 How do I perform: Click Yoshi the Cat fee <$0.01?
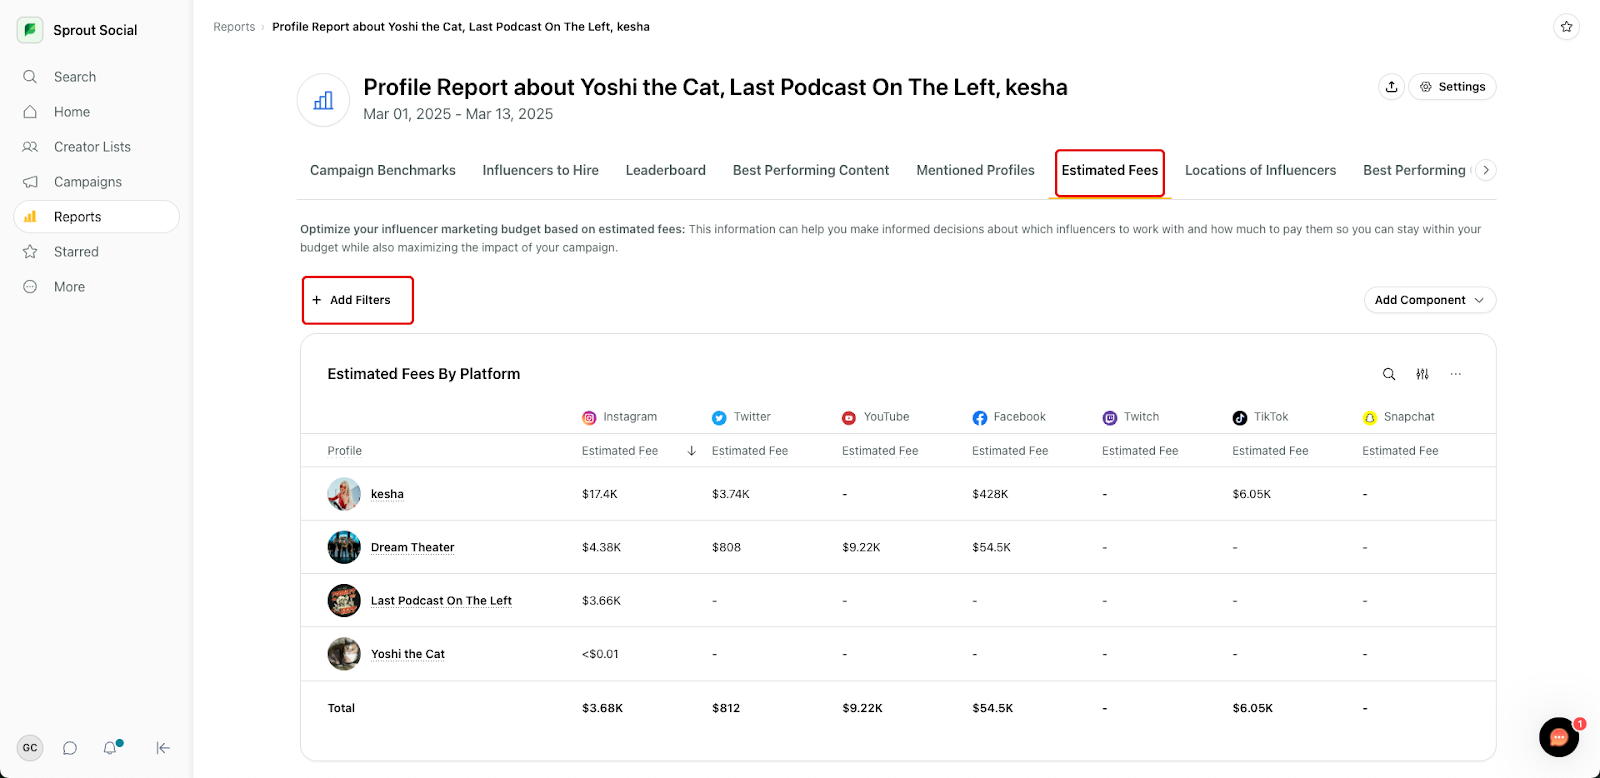(x=600, y=654)
